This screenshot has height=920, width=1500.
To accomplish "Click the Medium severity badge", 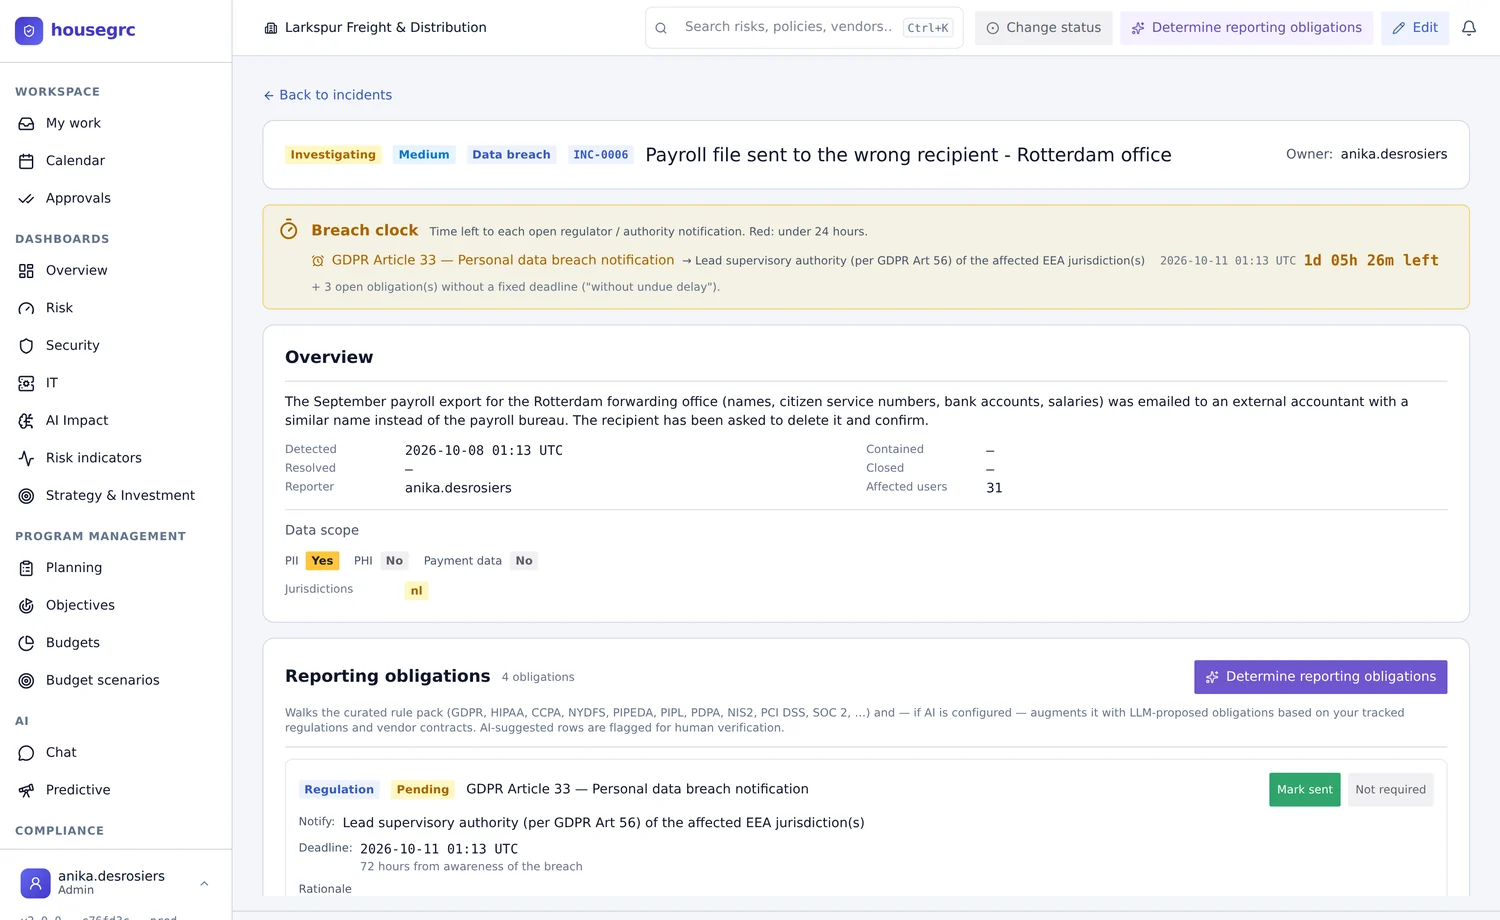I will (x=424, y=155).
